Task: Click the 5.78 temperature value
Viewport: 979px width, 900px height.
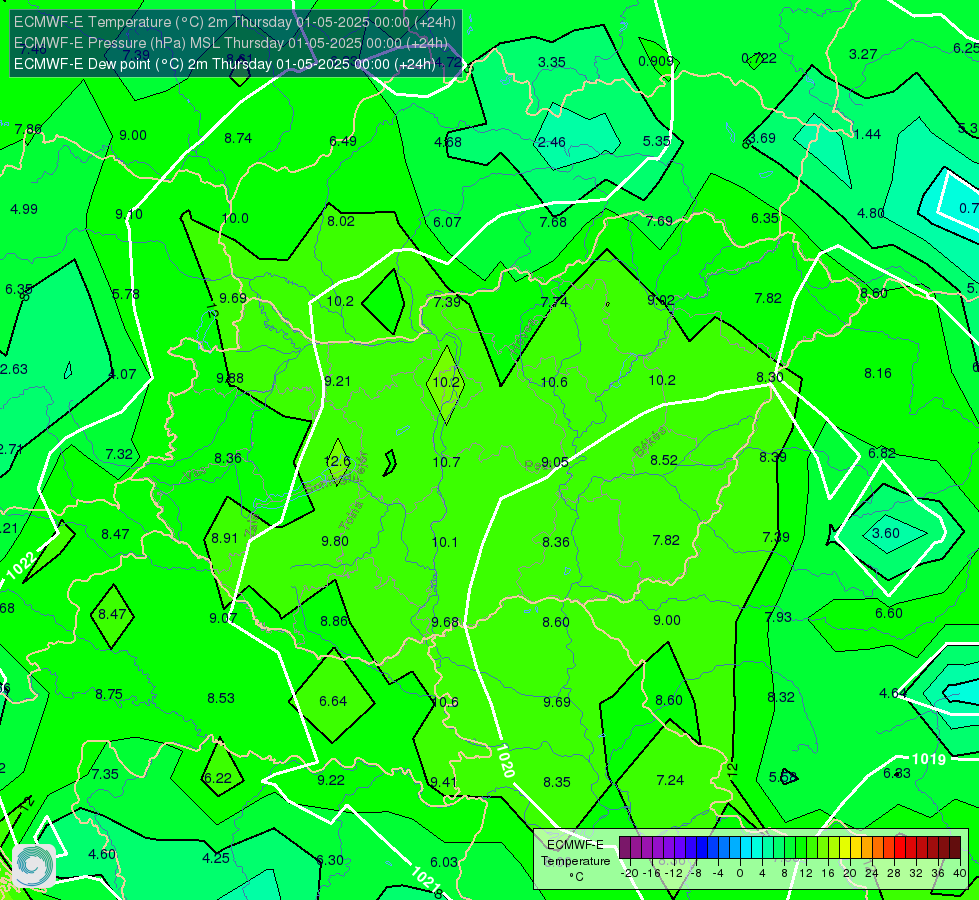Action: tap(125, 294)
